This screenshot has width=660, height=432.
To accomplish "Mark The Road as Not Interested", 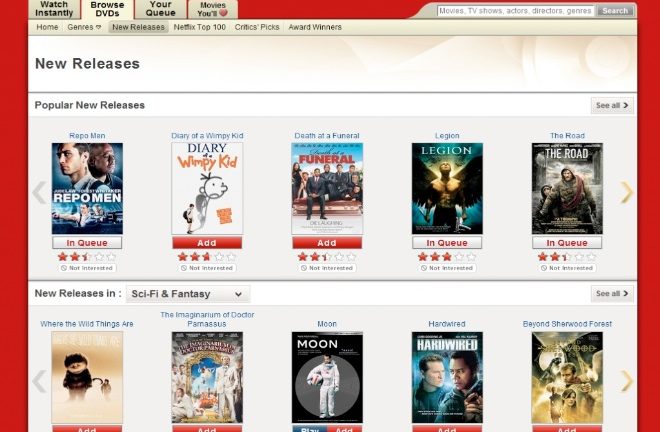I will pos(567,268).
